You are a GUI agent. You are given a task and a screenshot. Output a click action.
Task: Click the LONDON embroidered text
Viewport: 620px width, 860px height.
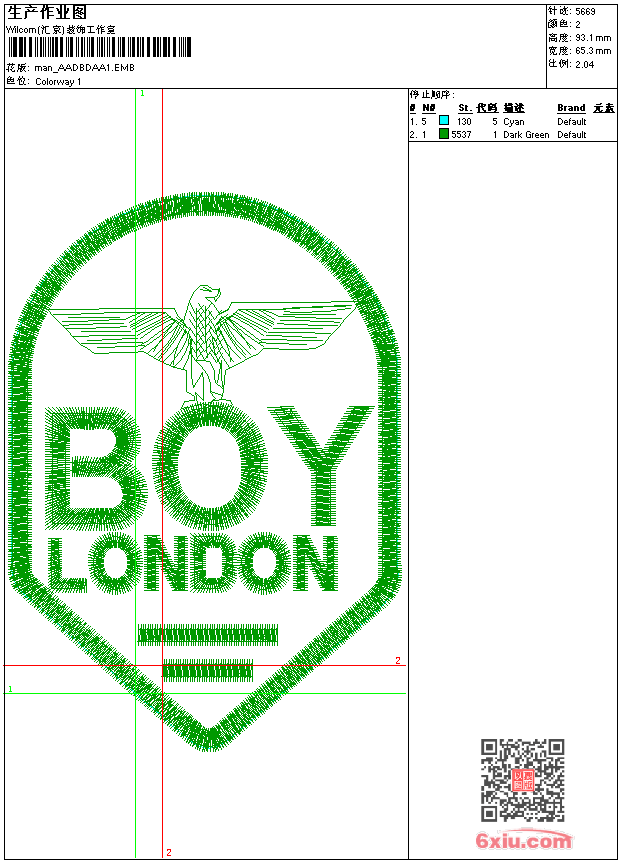pyautogui.click(x=193, y=564)
